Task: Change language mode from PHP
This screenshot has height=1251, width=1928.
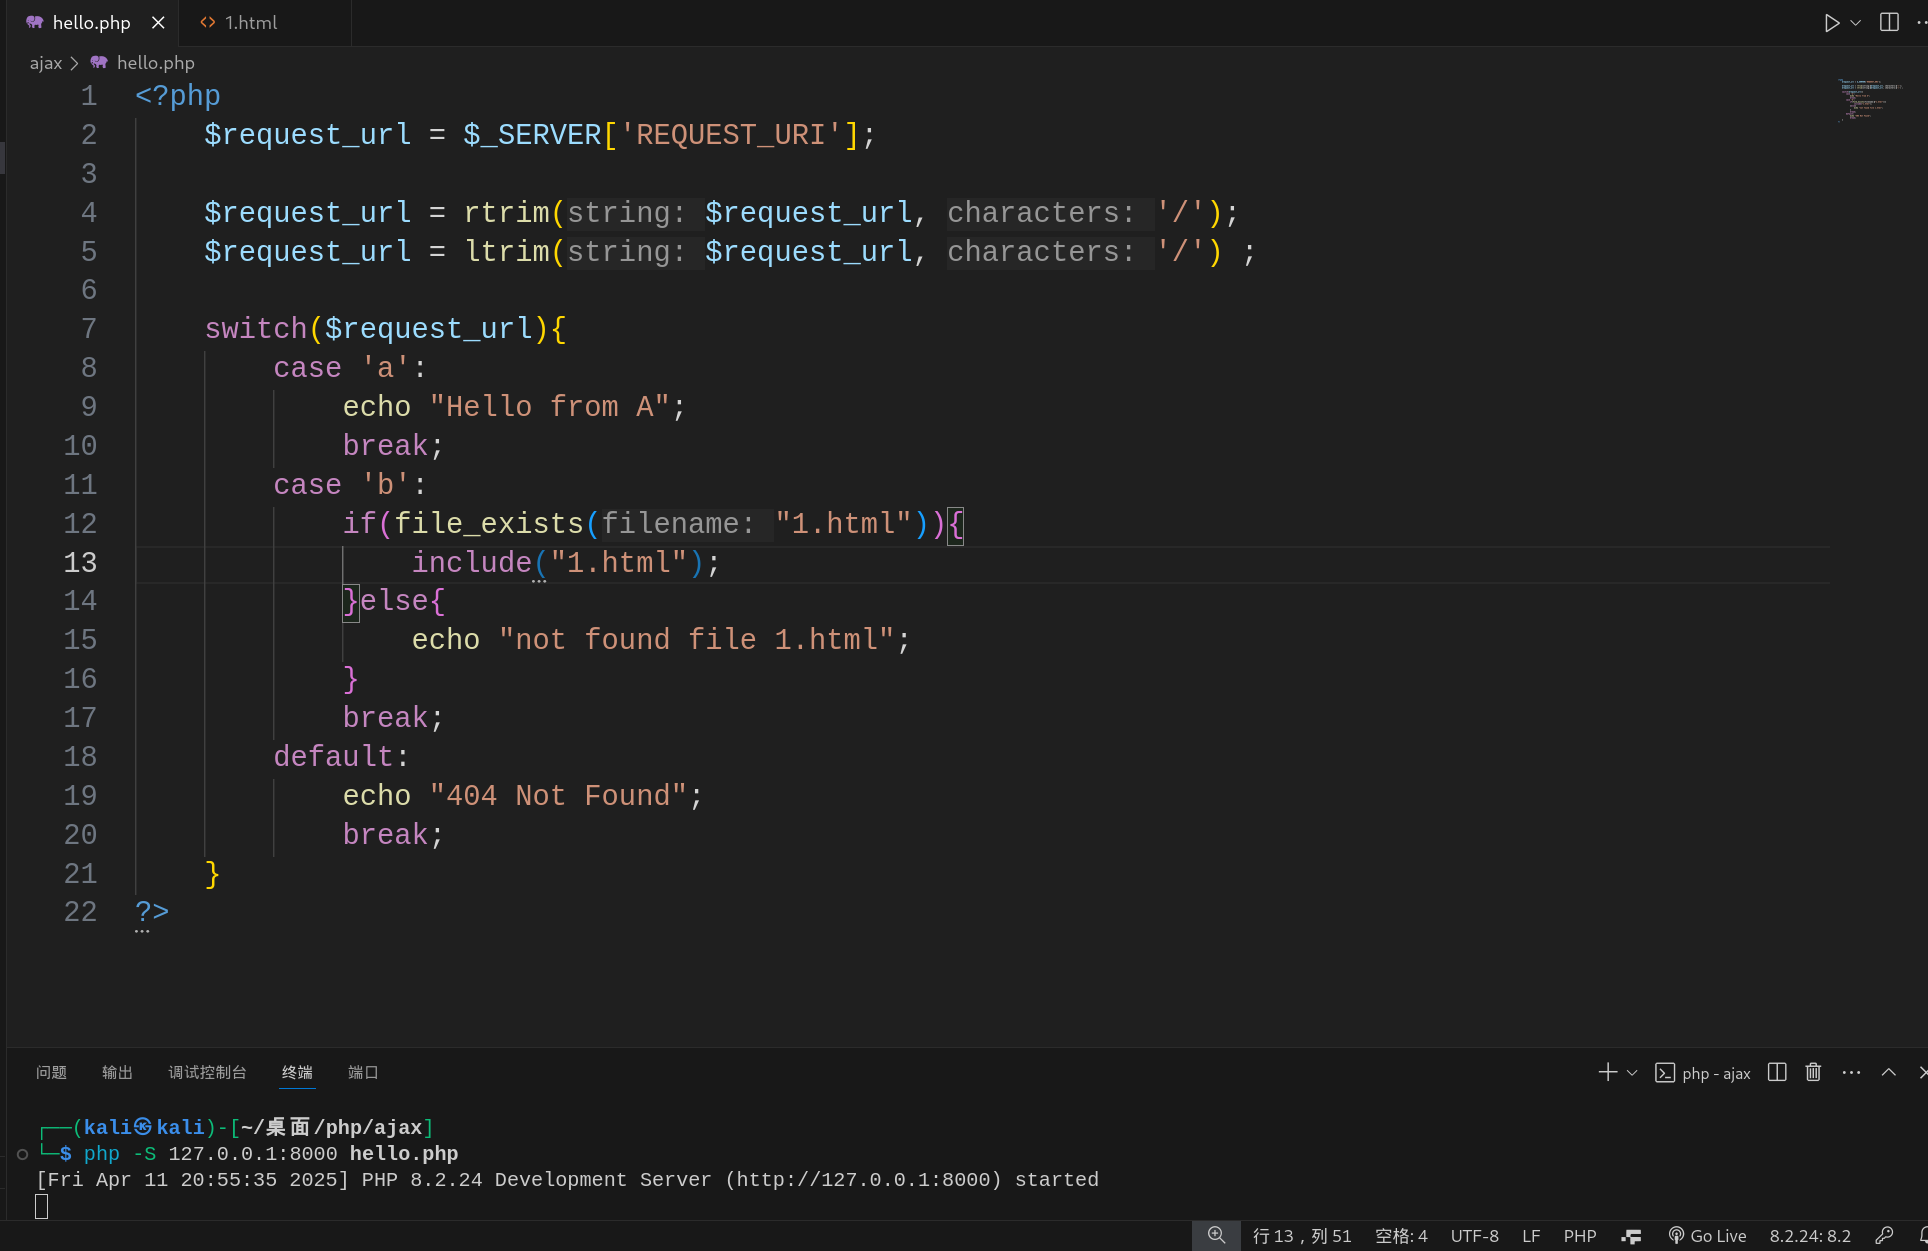Action: click(1579, 1236)
